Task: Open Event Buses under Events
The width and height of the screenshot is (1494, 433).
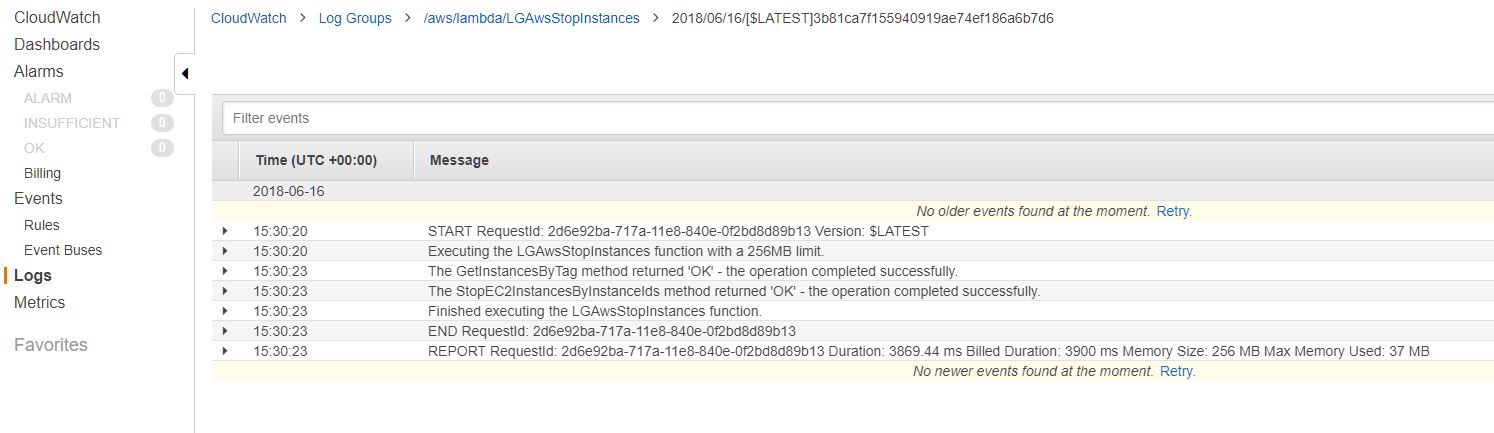Action: click(x=63, y=250)
